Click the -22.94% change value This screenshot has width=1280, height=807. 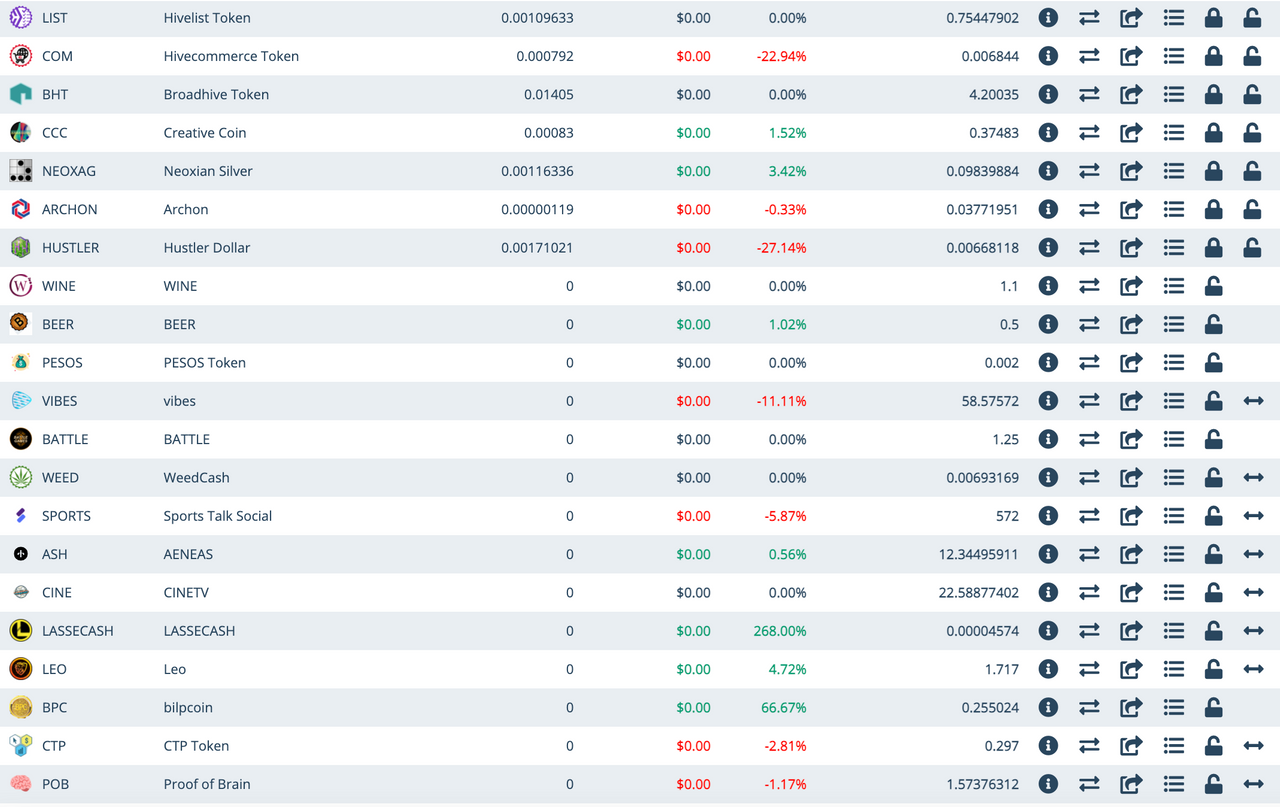tap(781, 56)
